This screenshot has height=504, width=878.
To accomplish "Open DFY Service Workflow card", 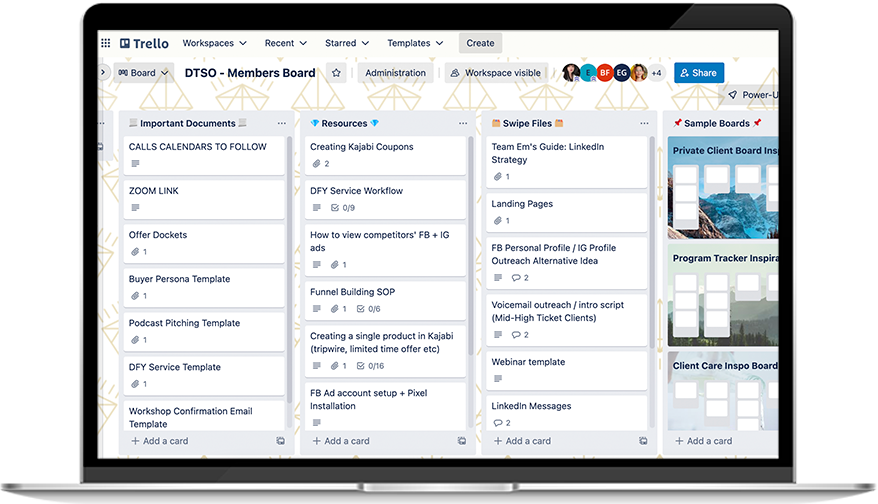I will [x=385, y=199].
